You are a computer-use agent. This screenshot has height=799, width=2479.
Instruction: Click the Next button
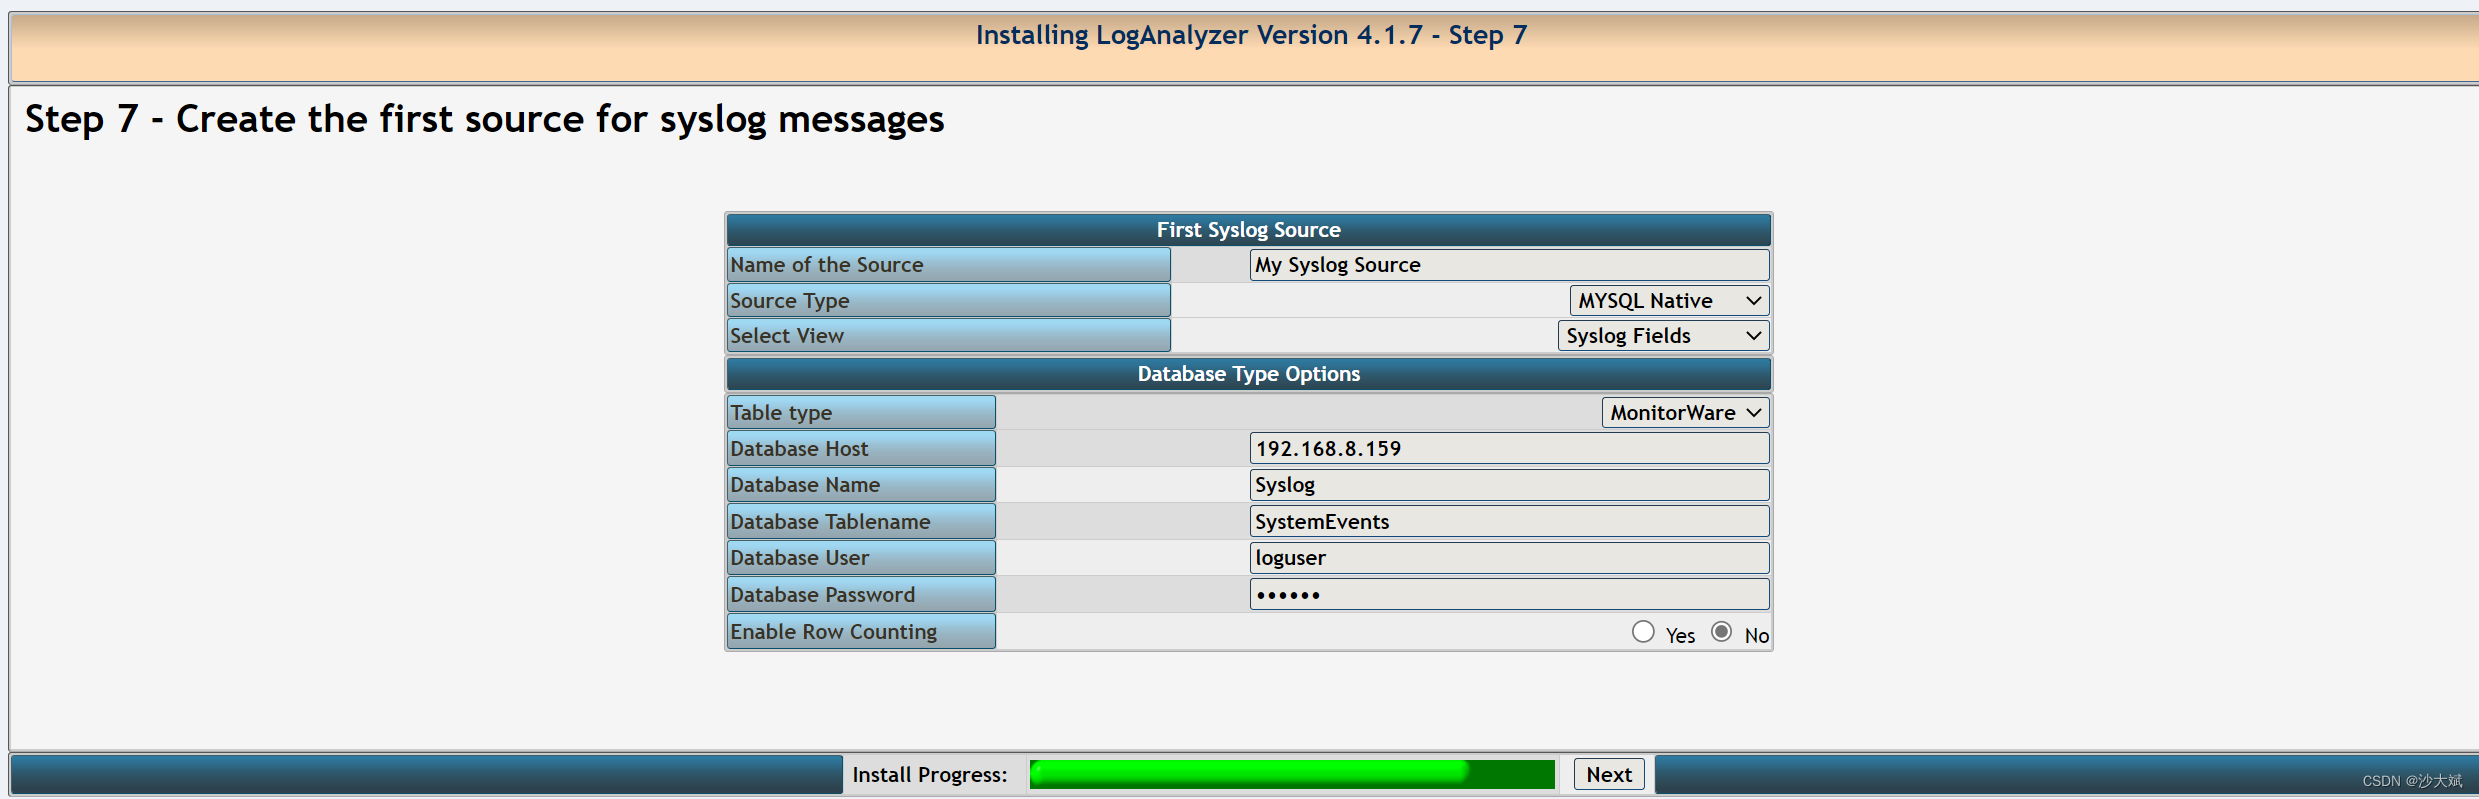(1609, 774)
